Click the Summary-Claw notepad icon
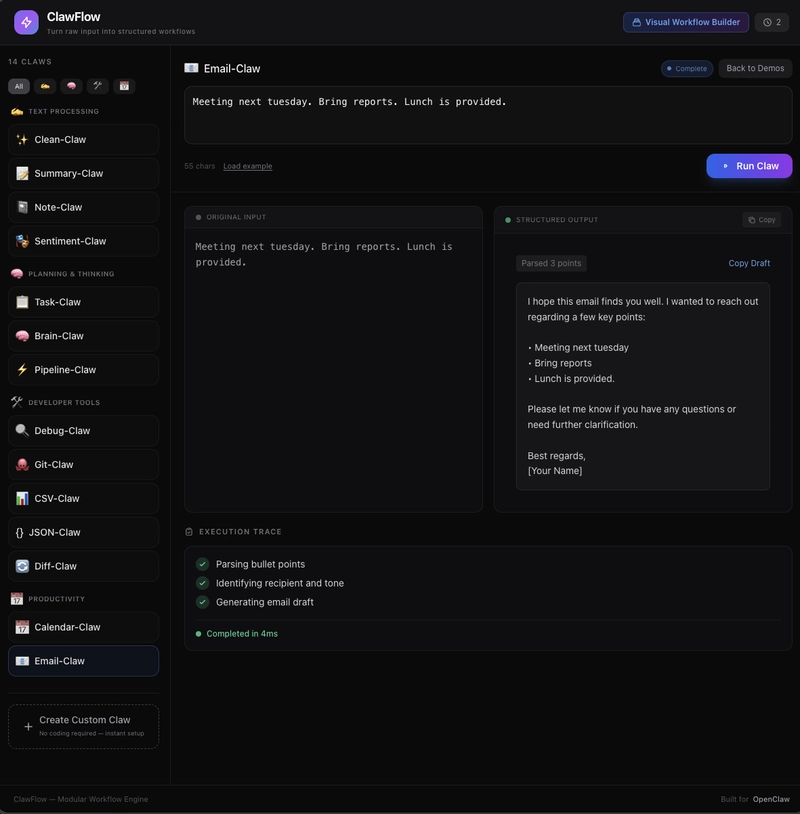The height and width of the screenshot is (814, 800). tap(22, 173)
